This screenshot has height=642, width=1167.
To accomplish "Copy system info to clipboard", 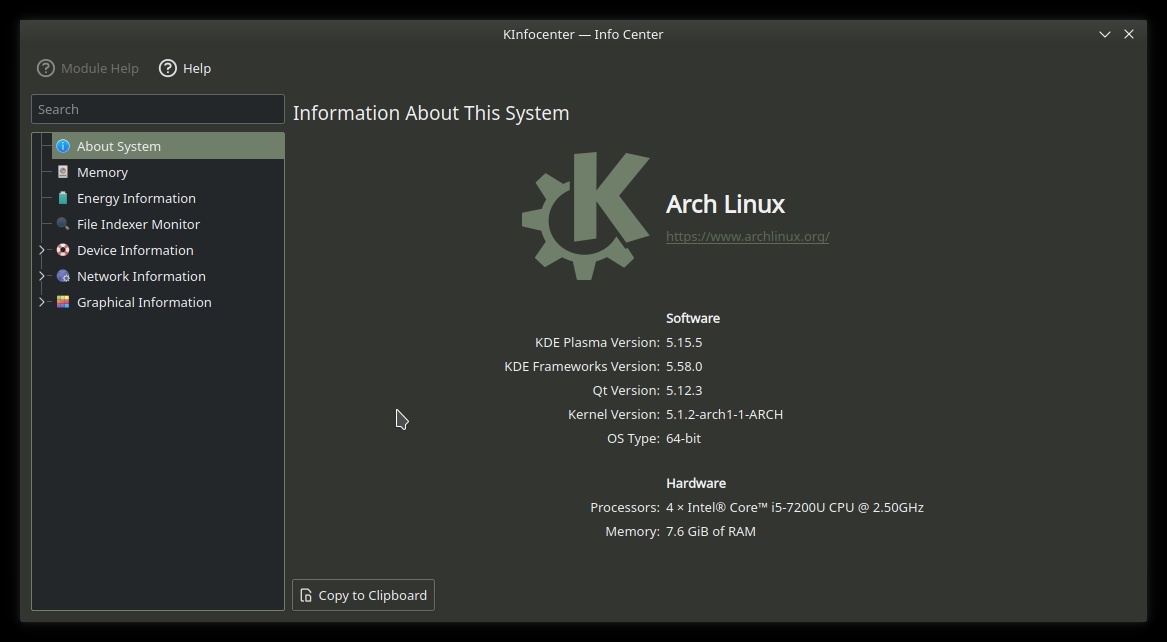I will click(x=363, y=595).
